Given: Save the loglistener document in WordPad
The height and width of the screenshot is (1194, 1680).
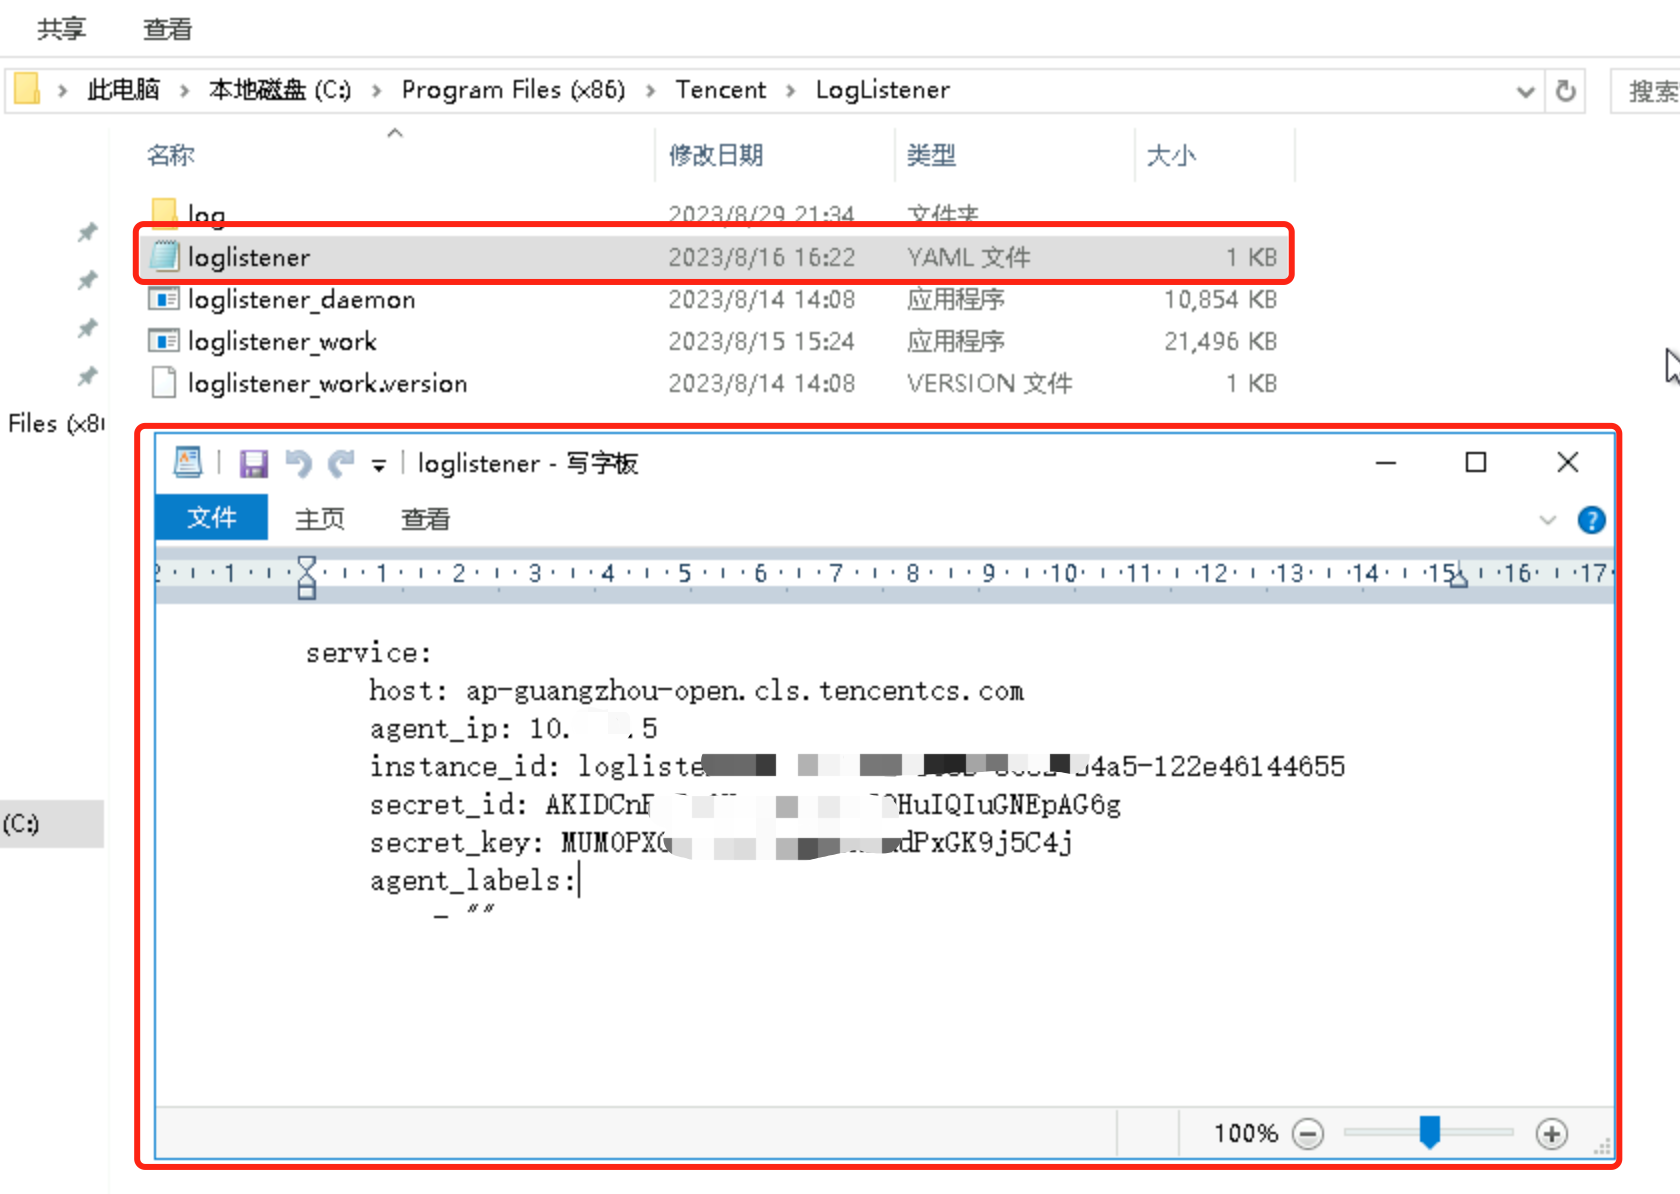Looking at the screenshot, I should 254,463.
